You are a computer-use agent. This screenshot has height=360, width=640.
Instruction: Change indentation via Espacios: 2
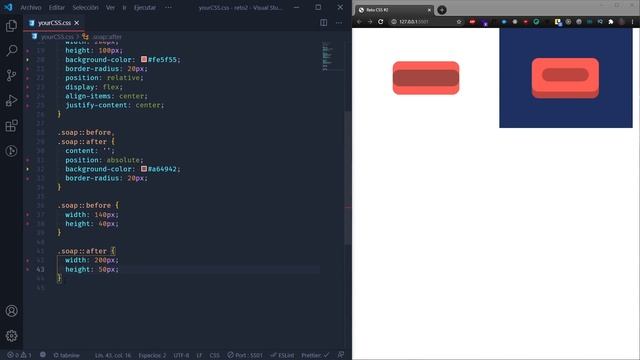click(152, 355)
